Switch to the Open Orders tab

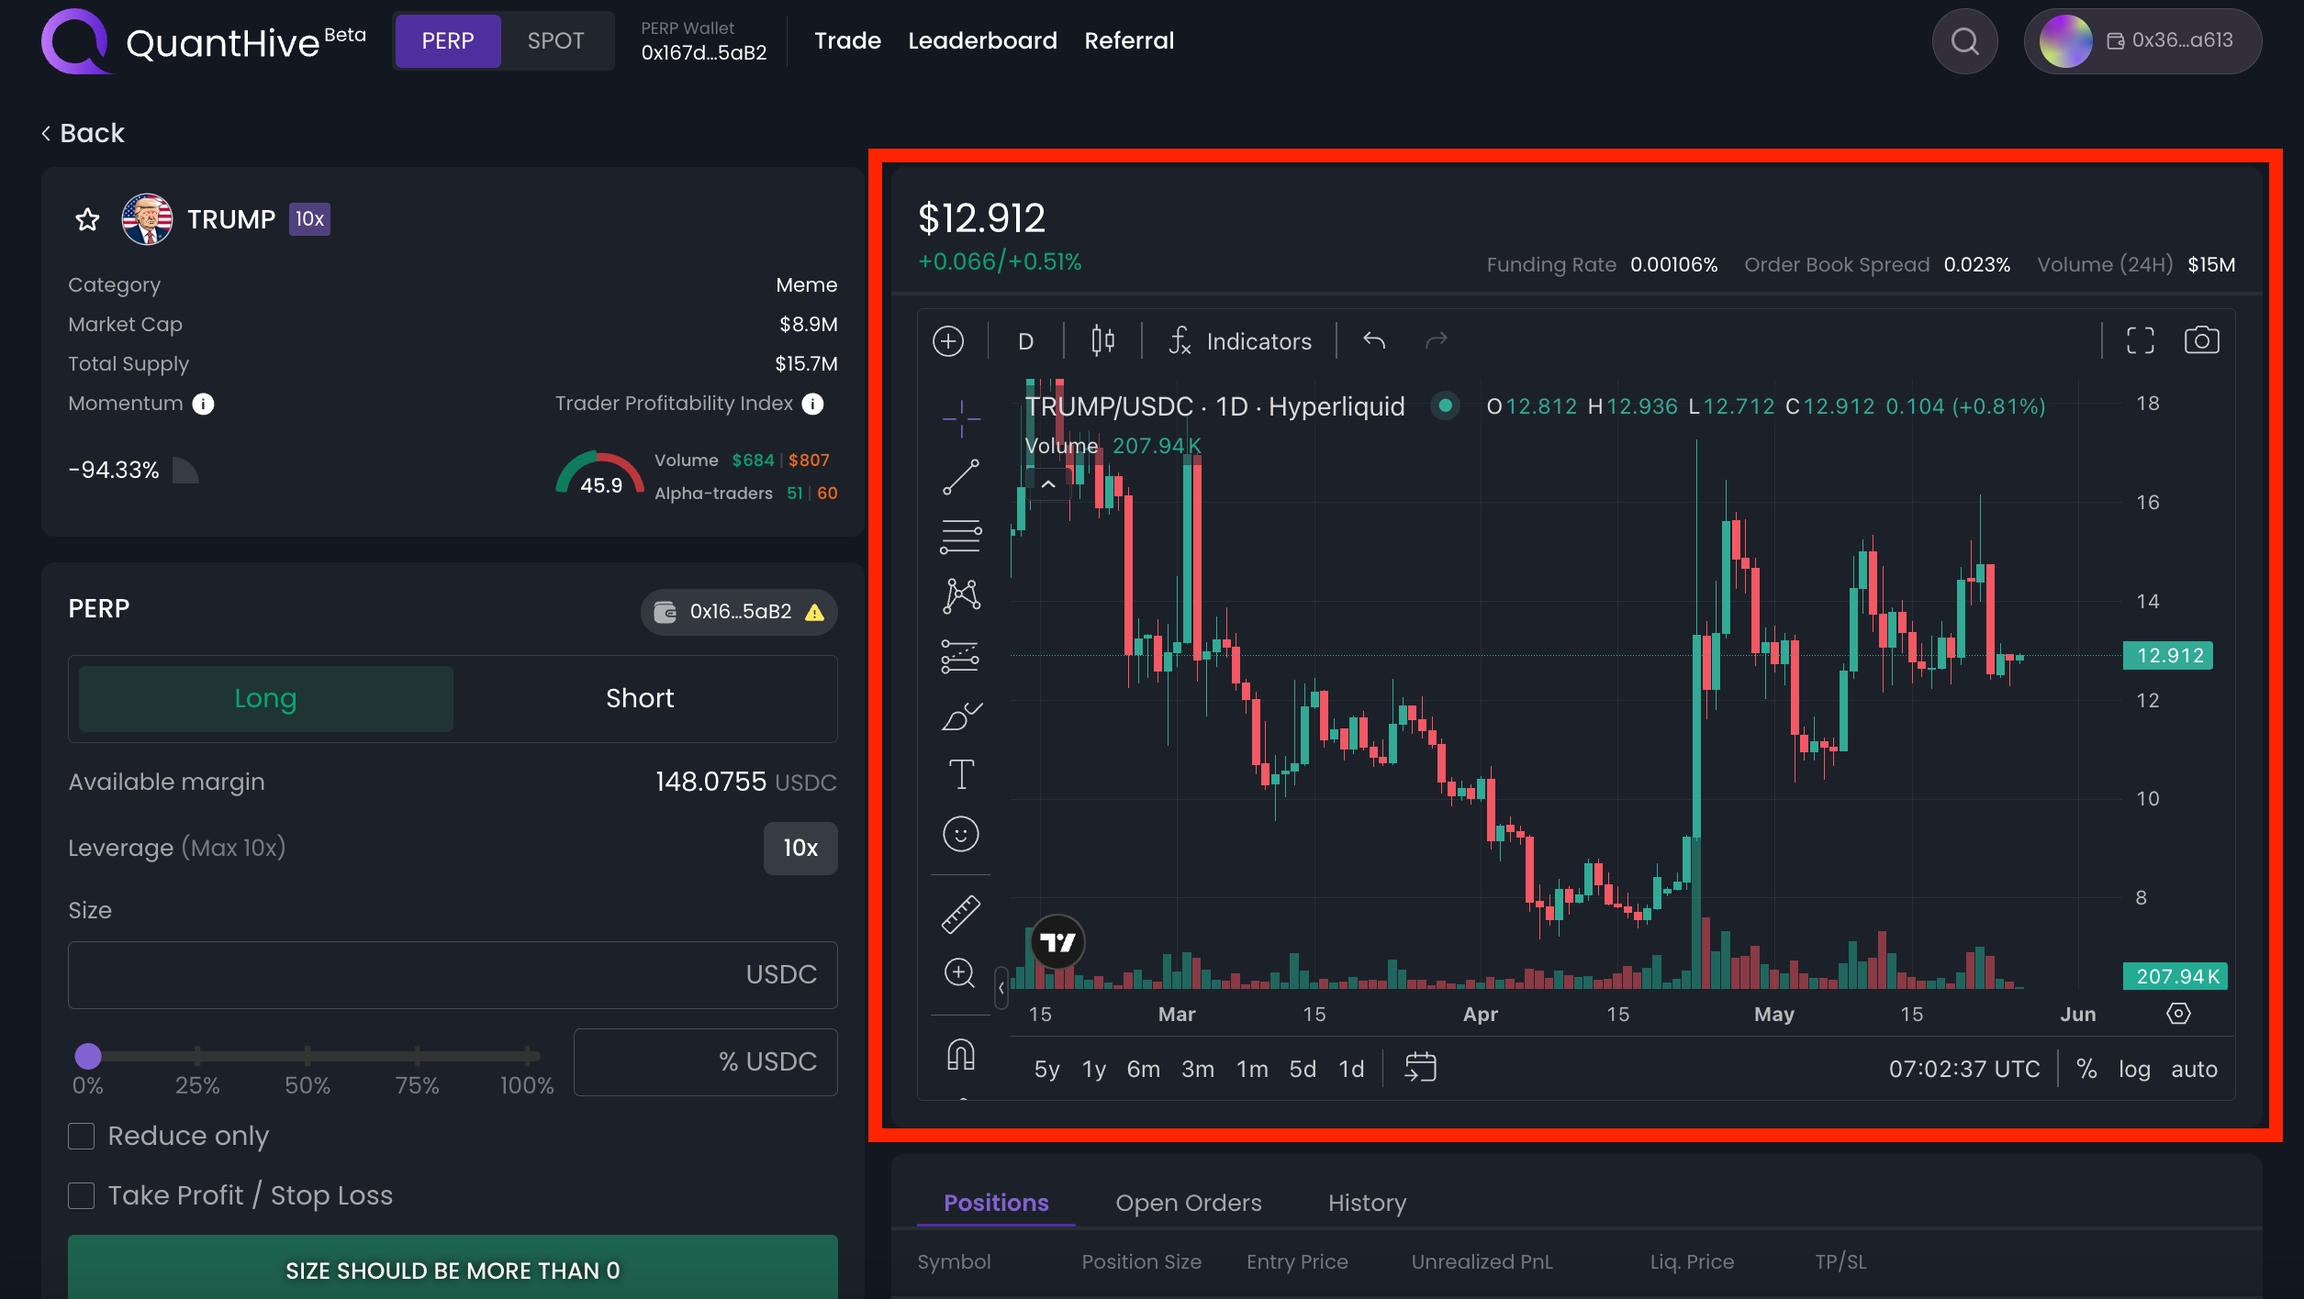1188,1203
